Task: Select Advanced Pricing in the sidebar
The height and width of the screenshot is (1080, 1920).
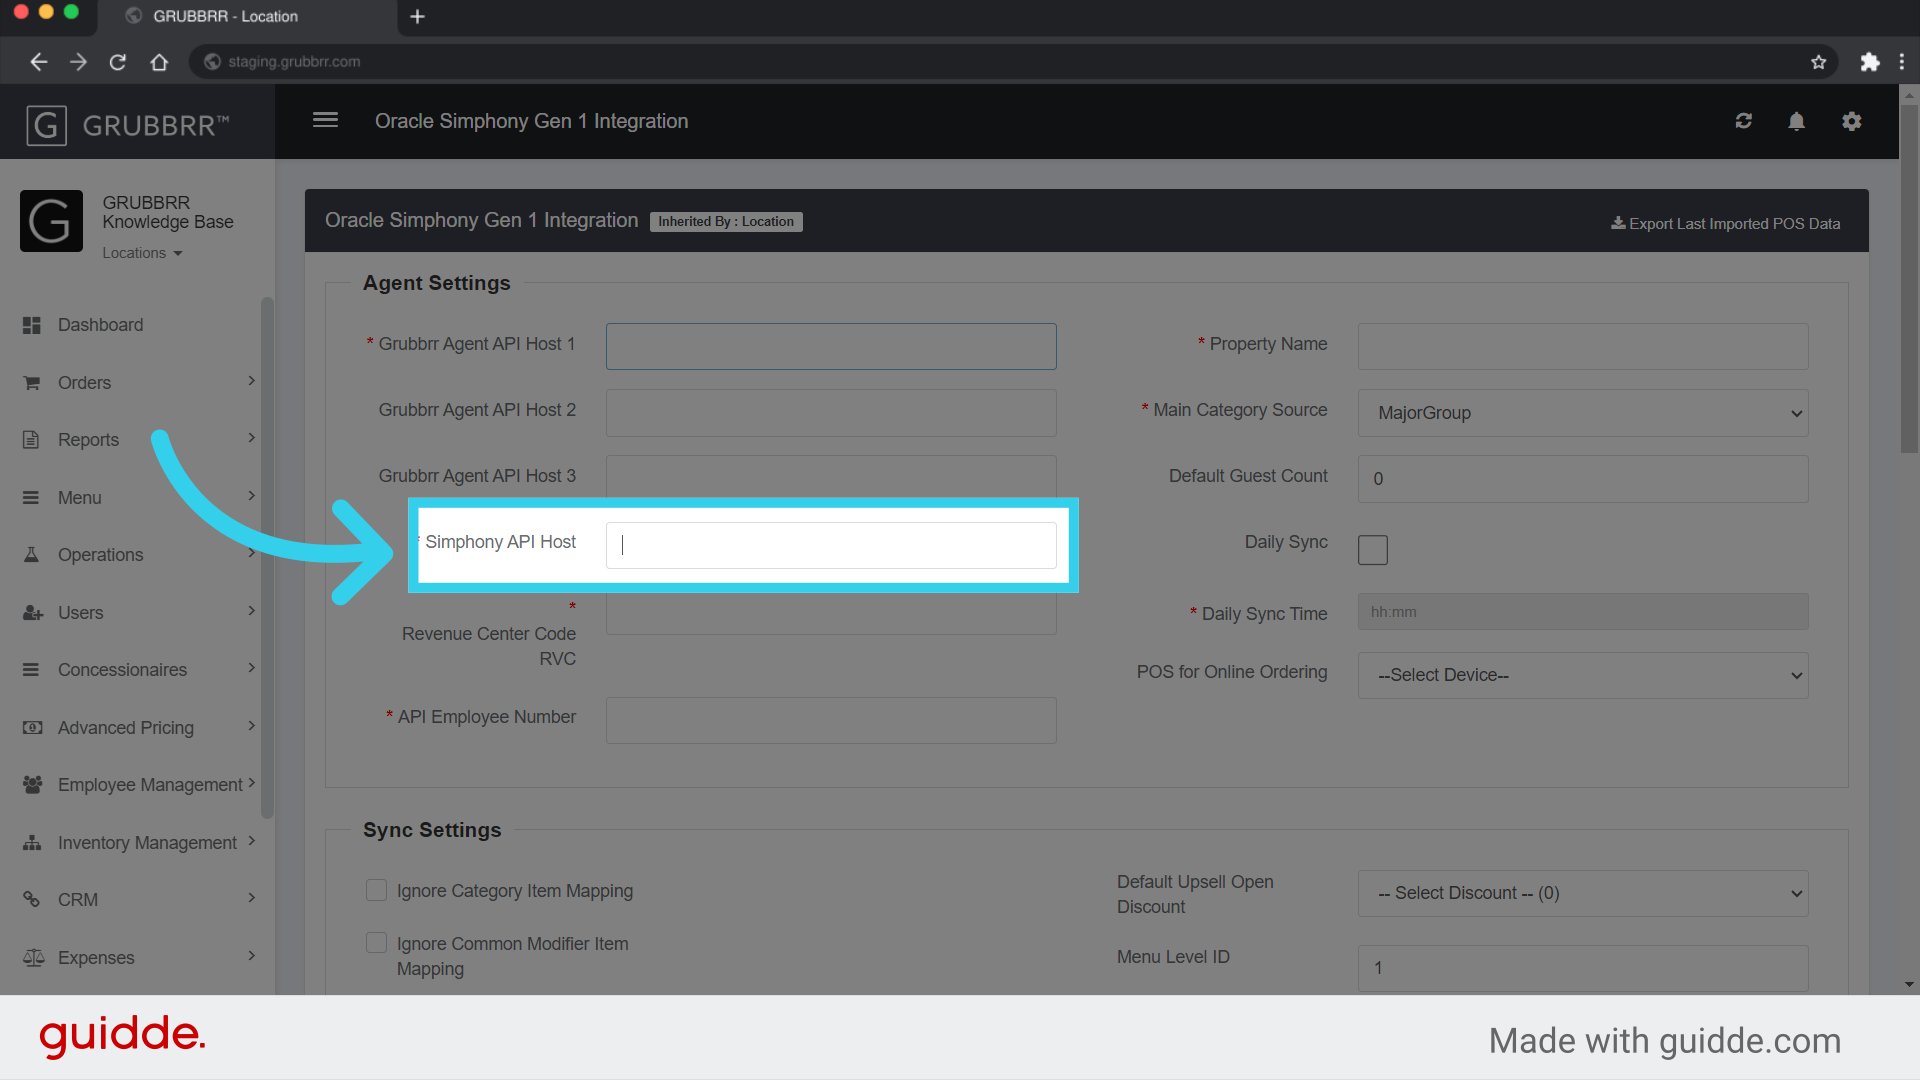Action: [x=126, y=728]
